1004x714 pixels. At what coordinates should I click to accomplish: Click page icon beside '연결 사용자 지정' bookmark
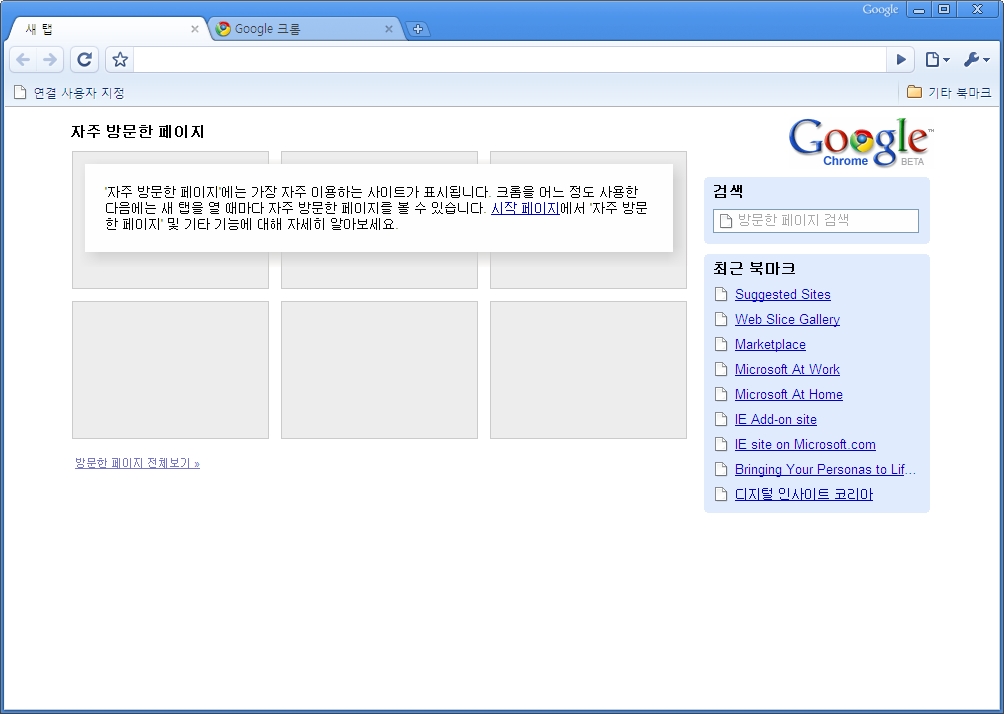pyautogui.click(x=20, y=93)
